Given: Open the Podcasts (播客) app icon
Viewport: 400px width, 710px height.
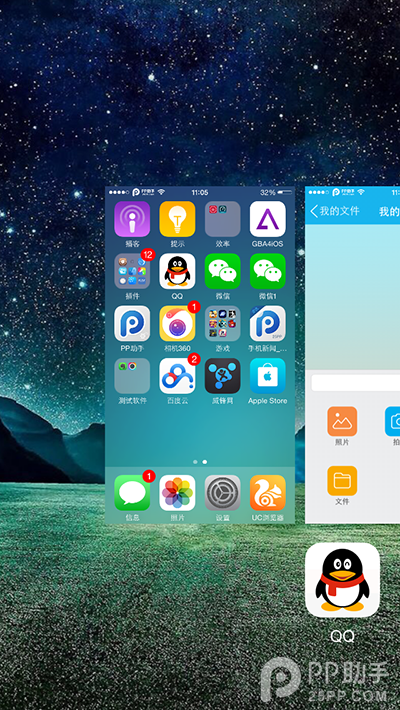Looking at the screenshot, I should point(132,219).
